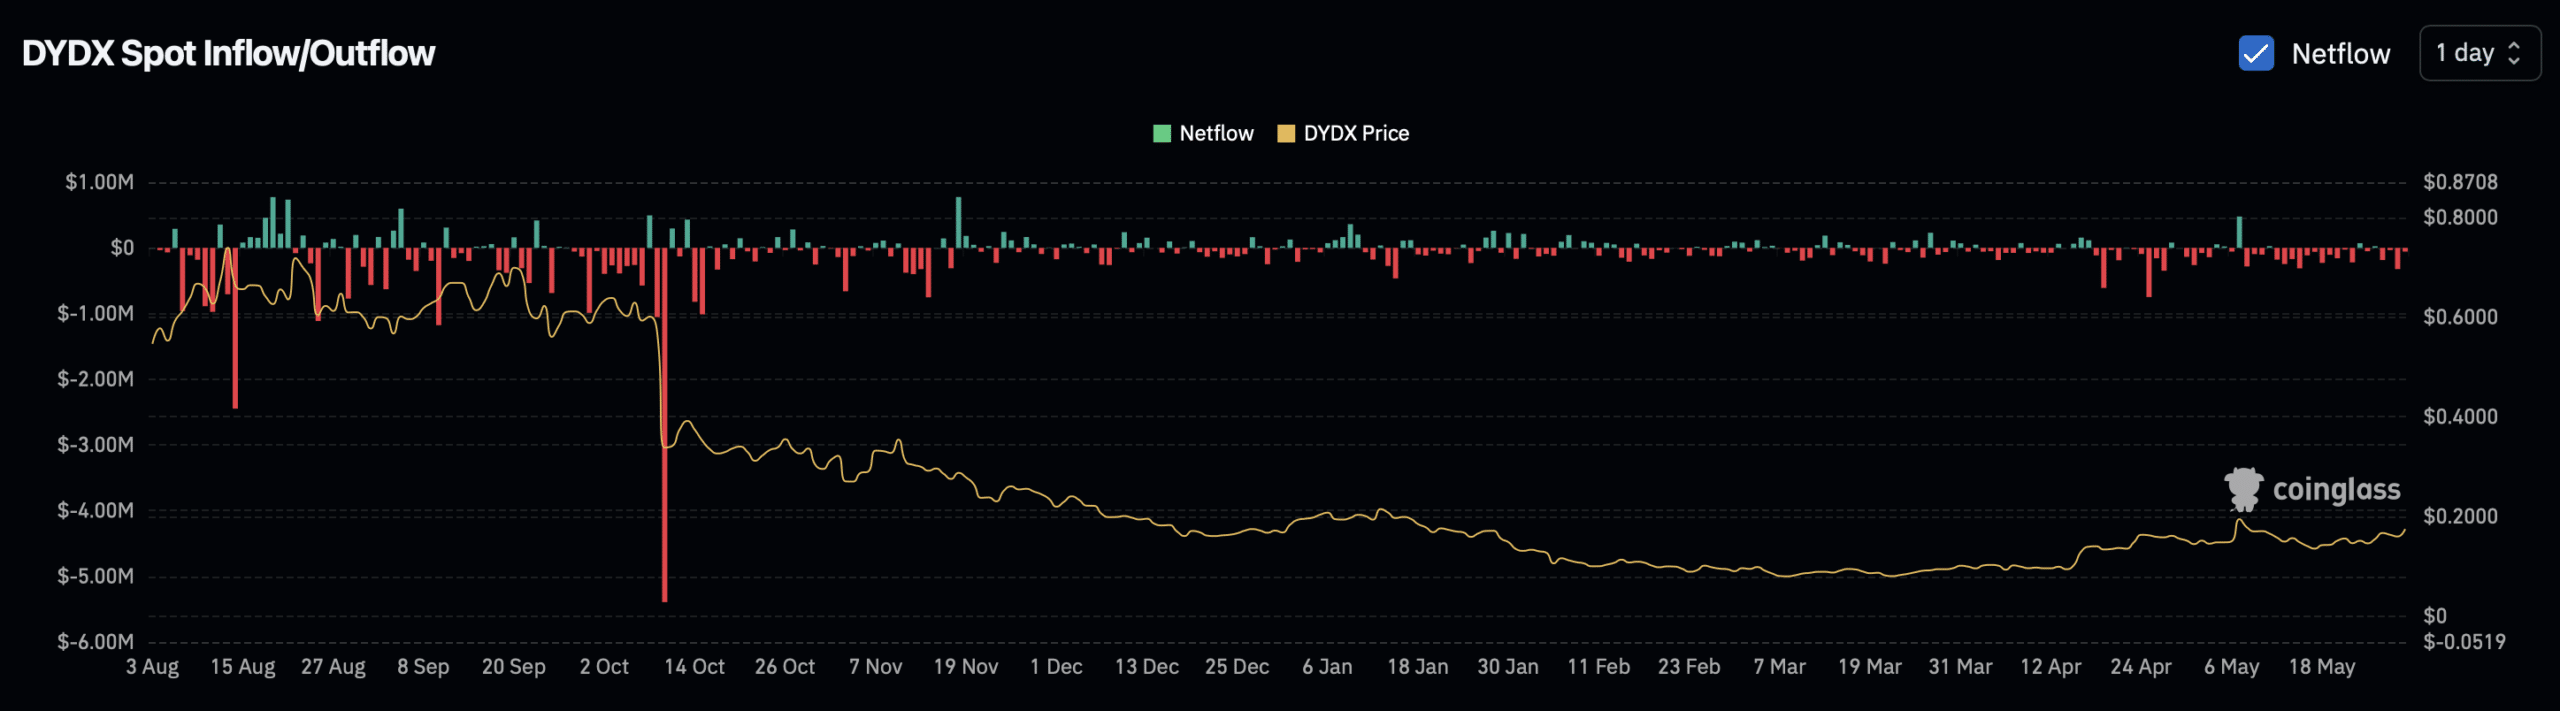Select the $0.6000 price axis label
Screen dimensions: 2560x711
click(2460, 317)
